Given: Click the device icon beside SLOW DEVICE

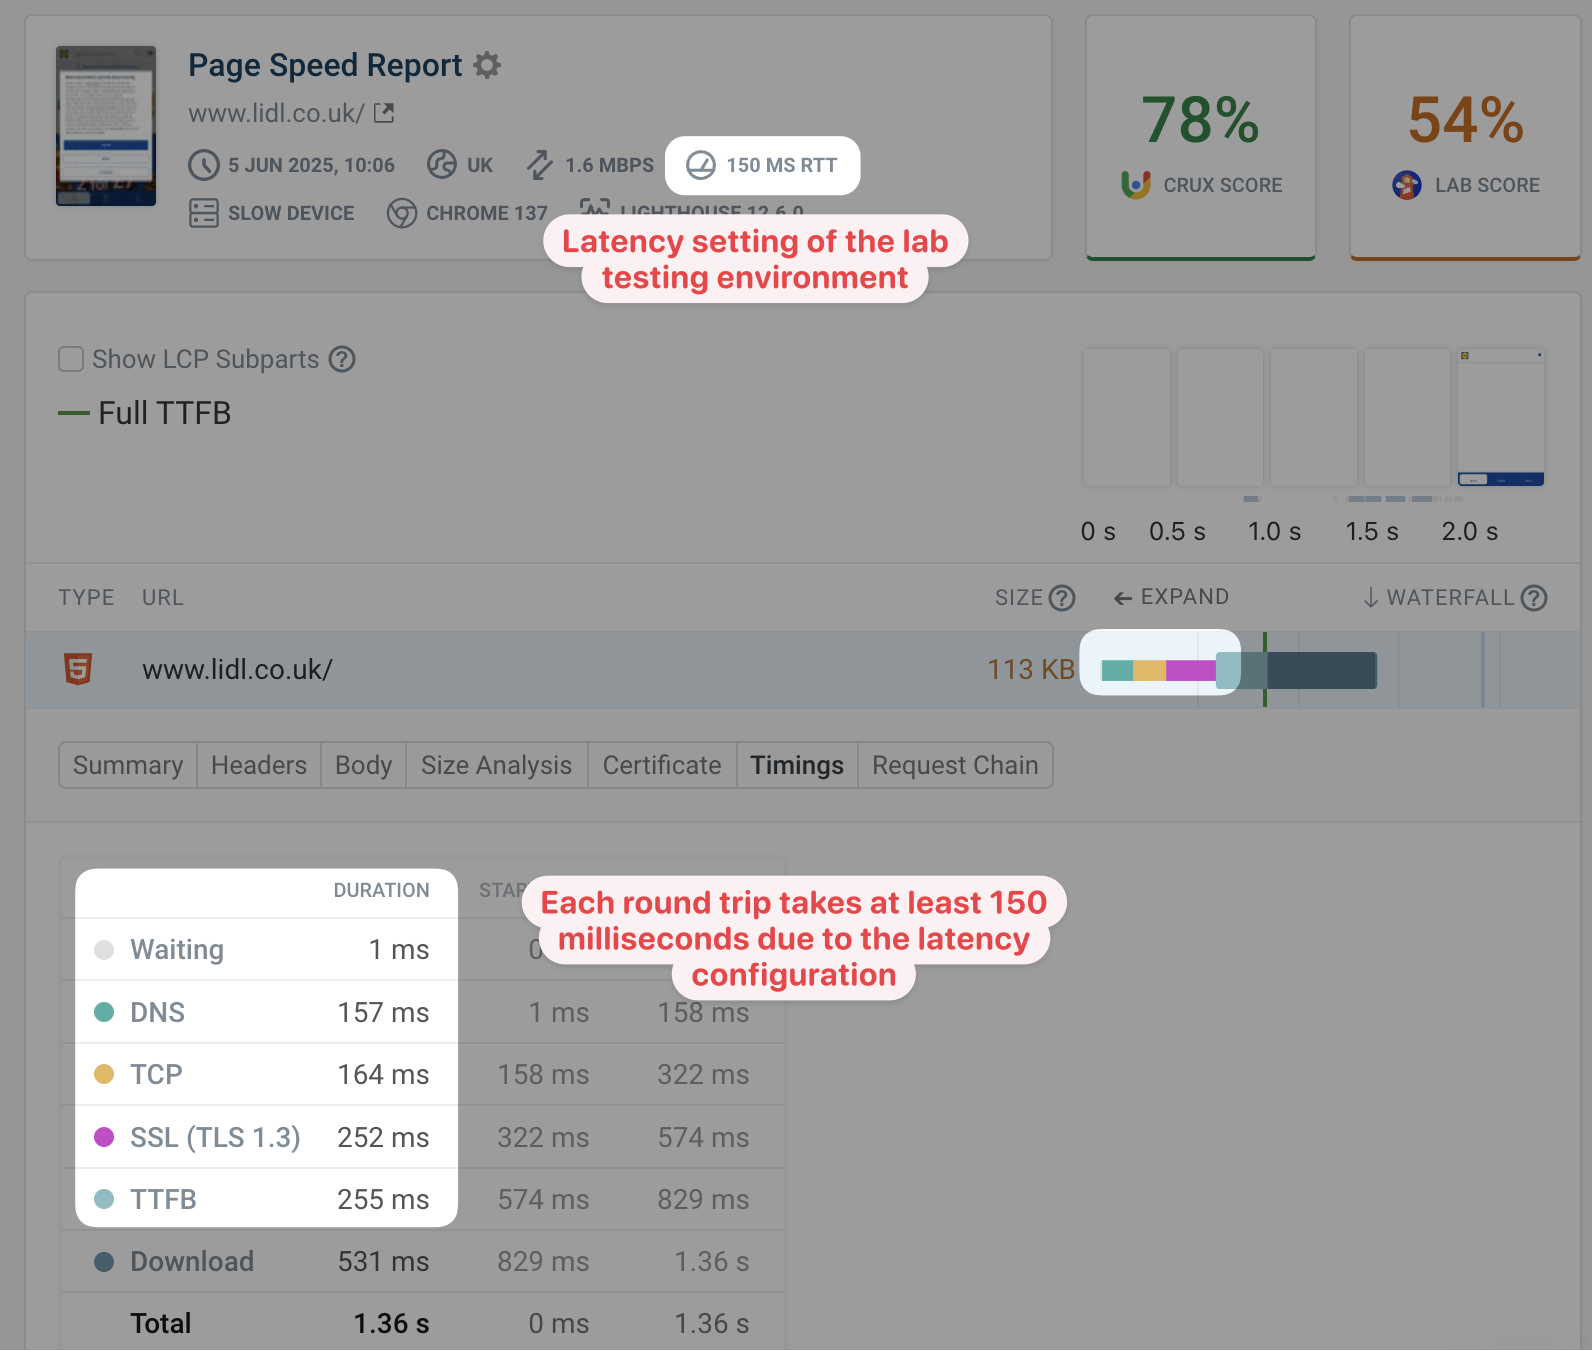Looking at the screenshot, I should (204, 213).
